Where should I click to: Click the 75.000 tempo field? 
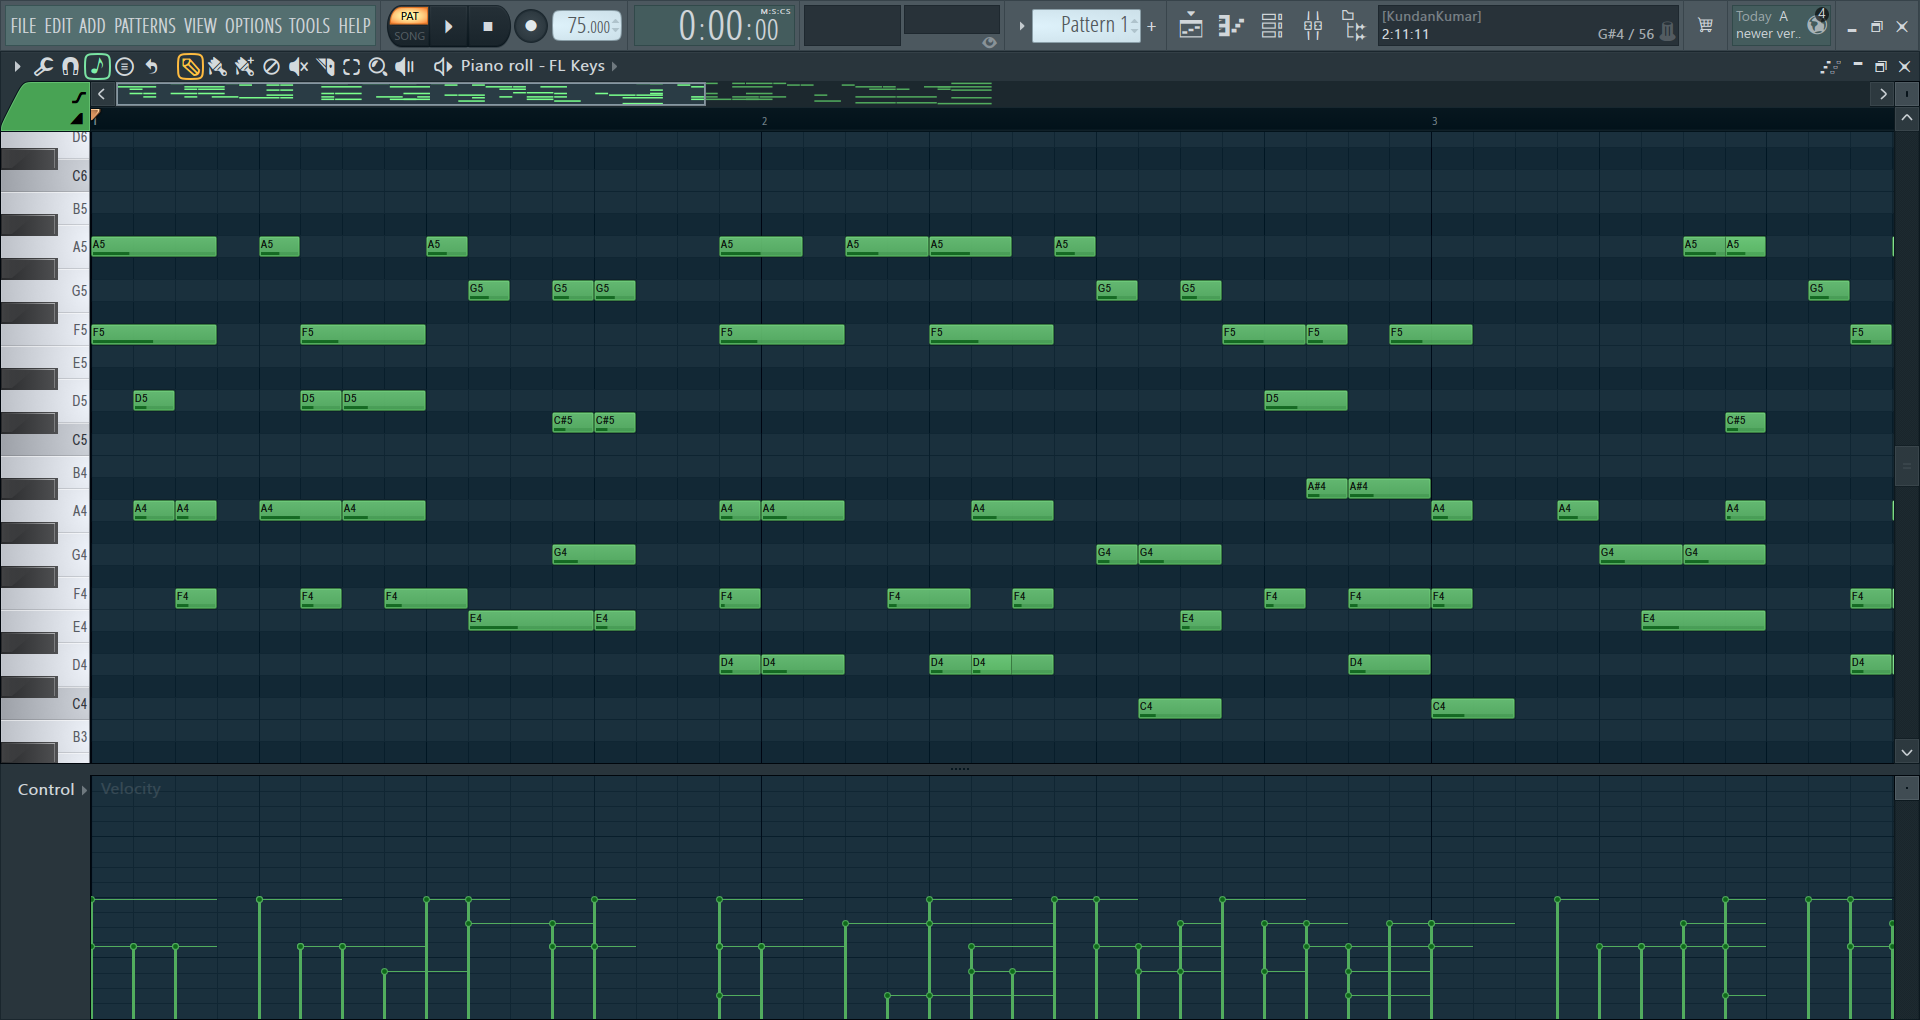[588, 26]
